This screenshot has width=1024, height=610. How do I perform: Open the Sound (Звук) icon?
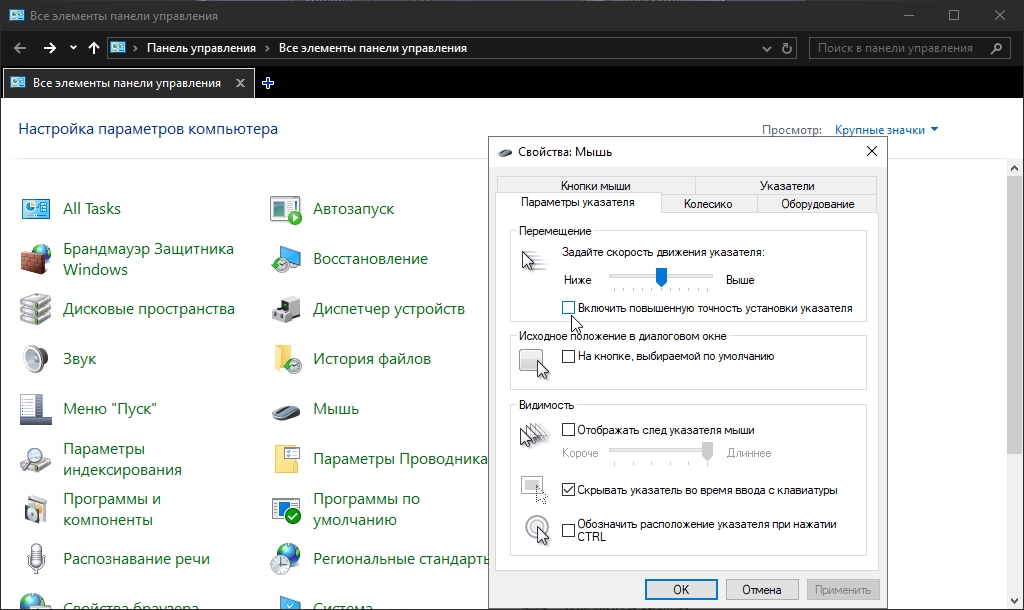tap(36, 358)
